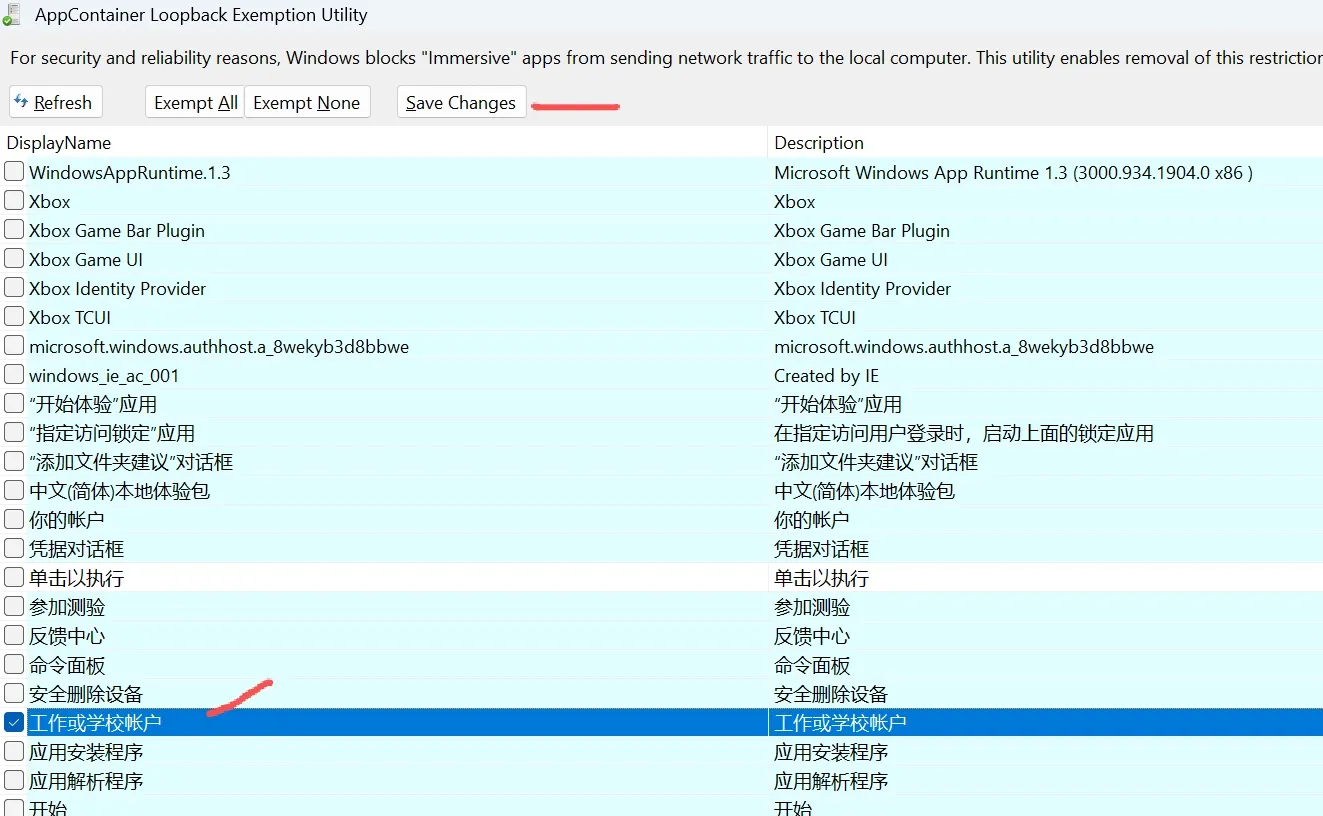Click the AppContainer utility title bar icon

(x=11, y=15)
